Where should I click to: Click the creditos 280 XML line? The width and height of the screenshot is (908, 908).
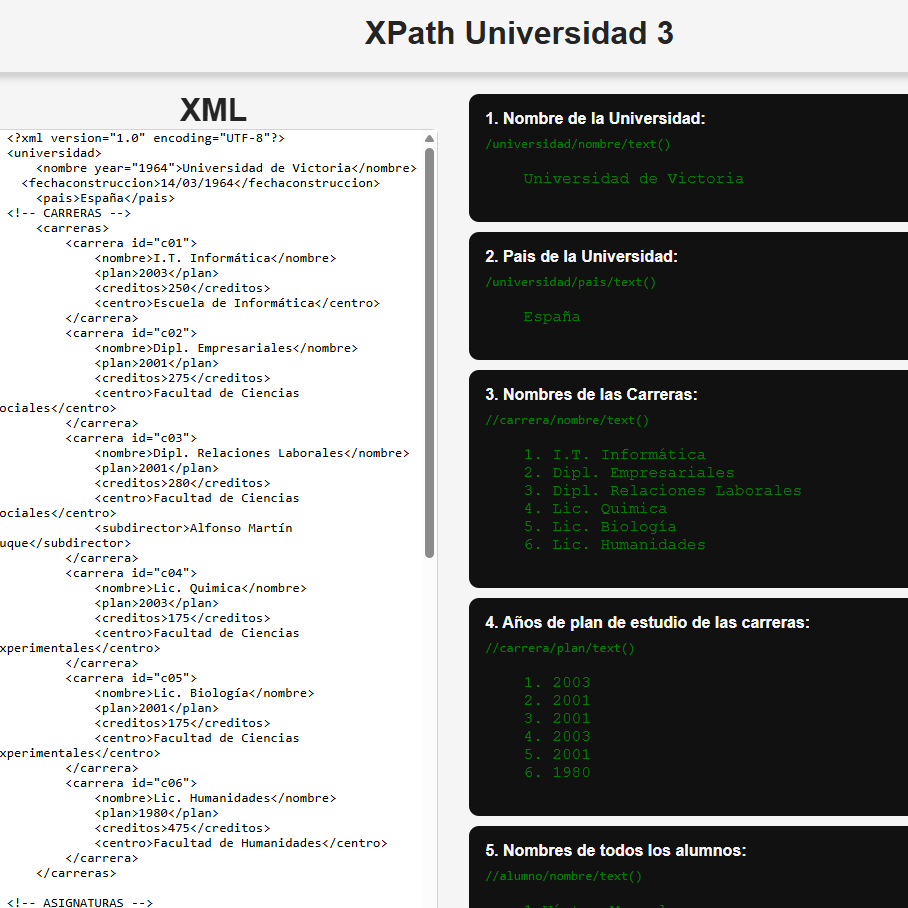coord(182,483)
